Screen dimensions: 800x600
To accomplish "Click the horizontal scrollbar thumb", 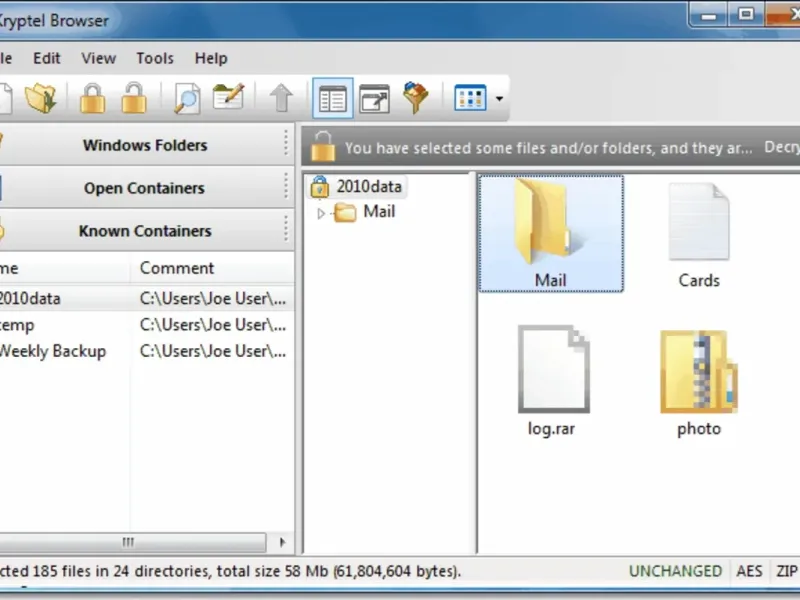I will pyautogui.click(x=131, y=542).
